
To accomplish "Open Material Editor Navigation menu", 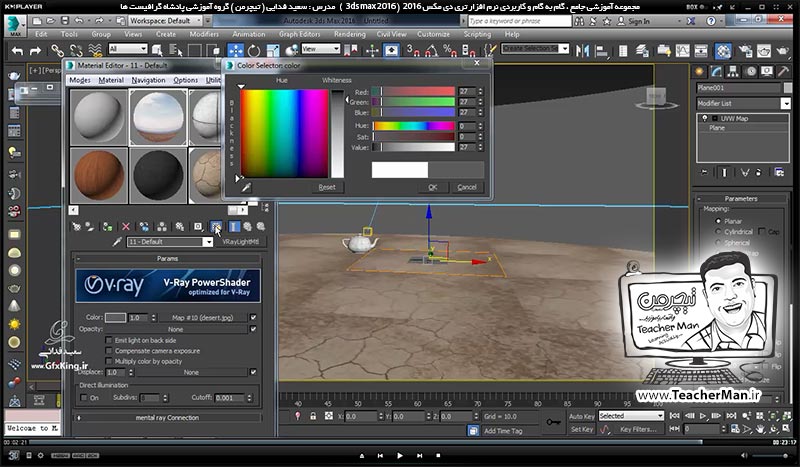I will pos(148,80).
